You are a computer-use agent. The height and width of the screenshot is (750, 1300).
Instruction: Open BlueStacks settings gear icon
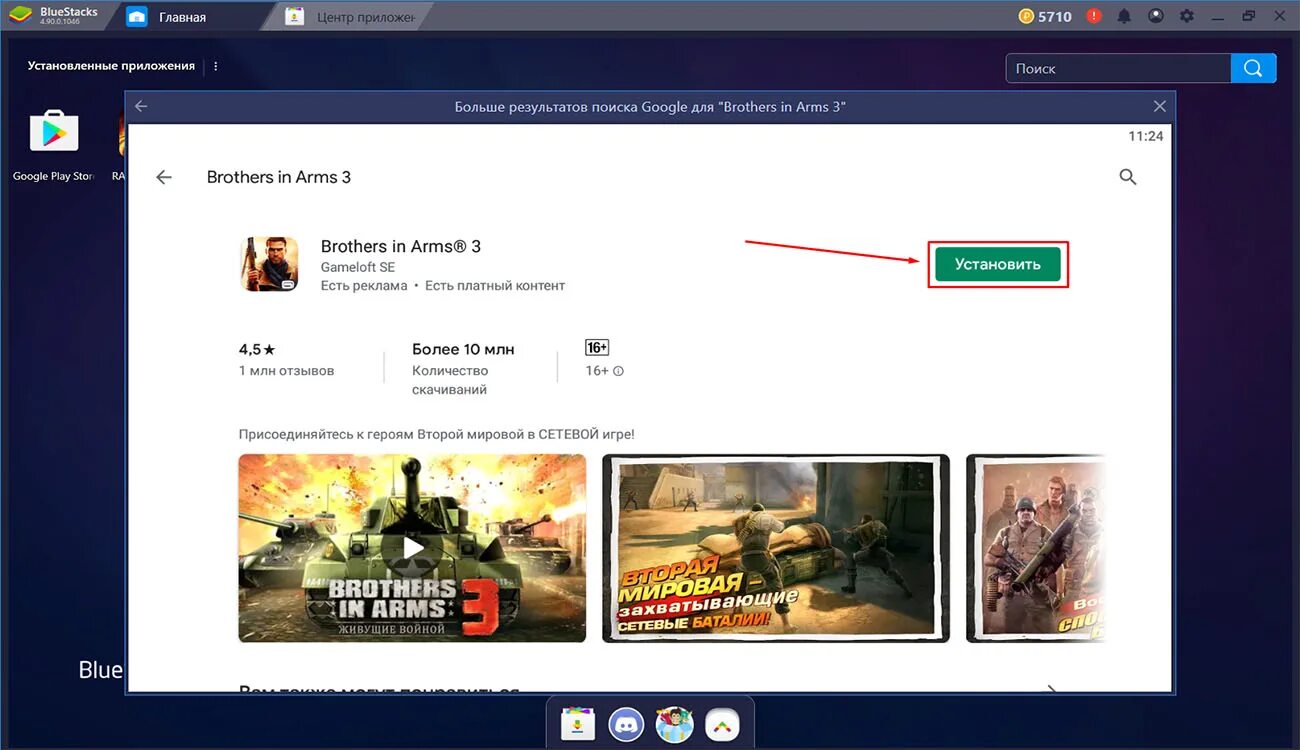1186,16
